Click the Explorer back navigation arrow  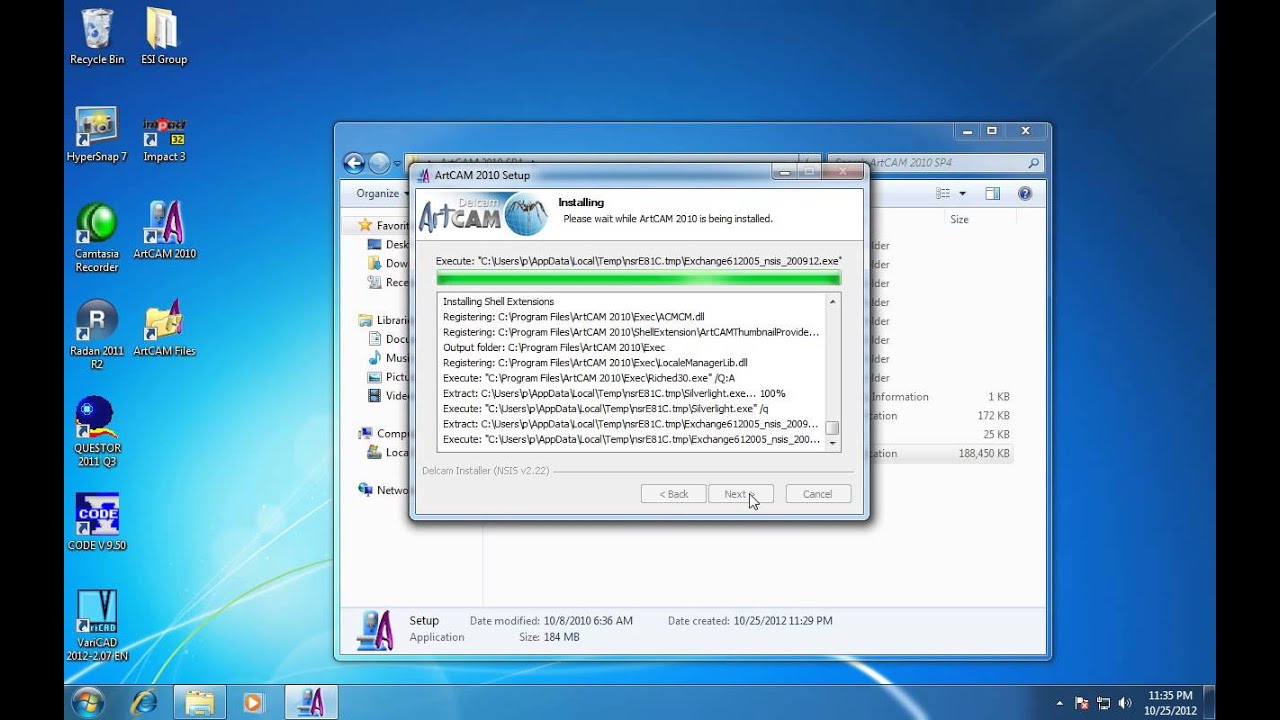(x=353, y=163)
